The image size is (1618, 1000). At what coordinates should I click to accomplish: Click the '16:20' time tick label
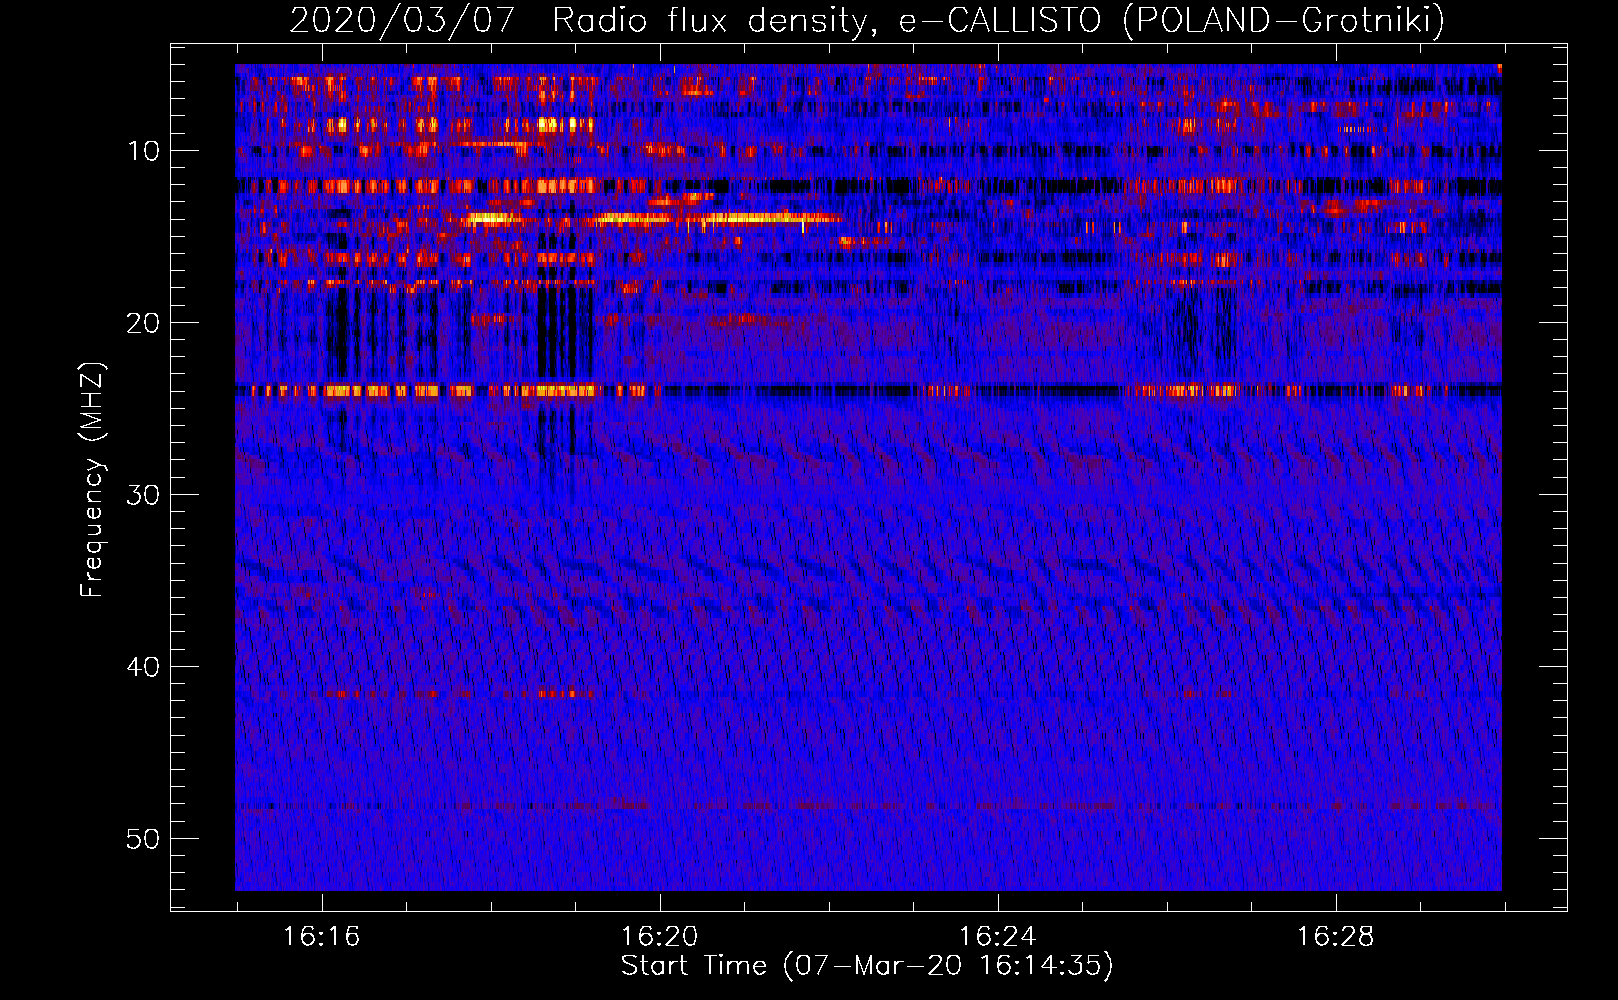pyautogui.click(x=659, y=937)
